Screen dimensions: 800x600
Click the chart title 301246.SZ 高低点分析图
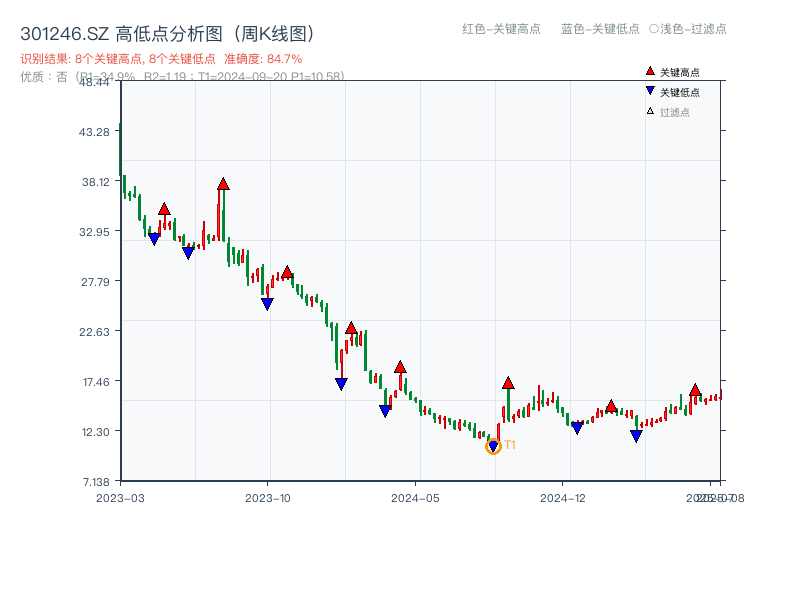165,31
